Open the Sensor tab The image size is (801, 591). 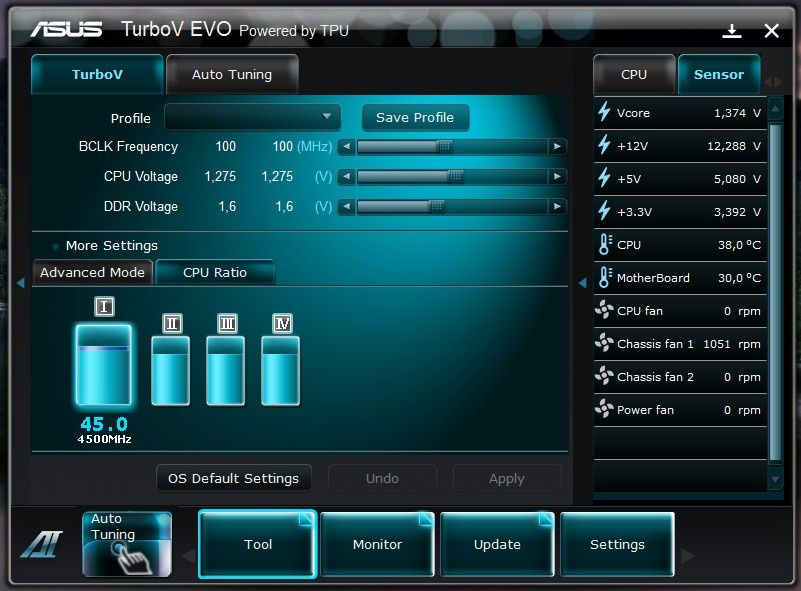click(x=719, y=75)
